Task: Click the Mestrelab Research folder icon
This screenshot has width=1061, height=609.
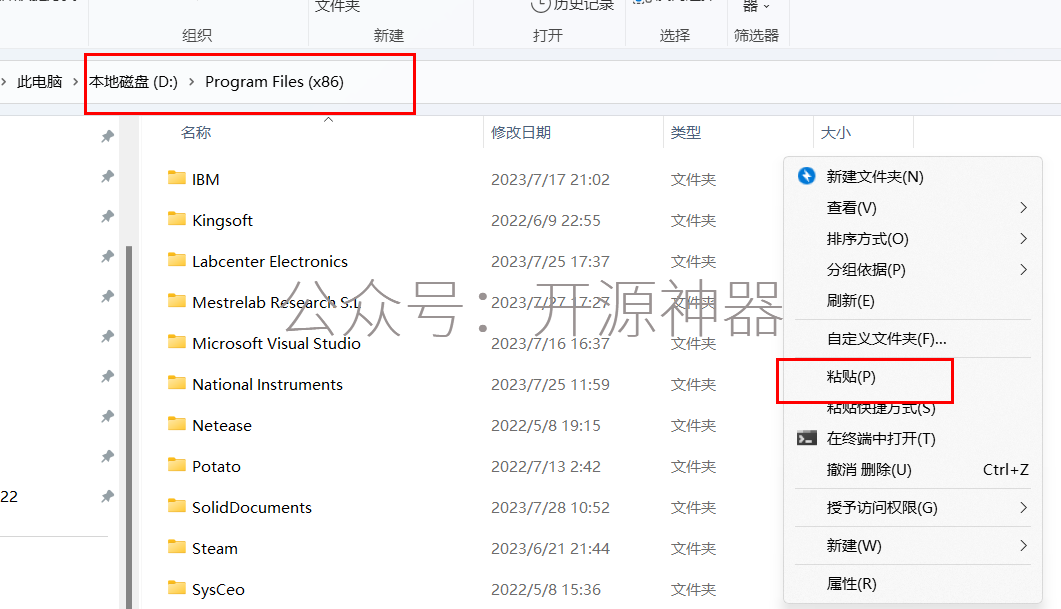Action: (177, 300)
